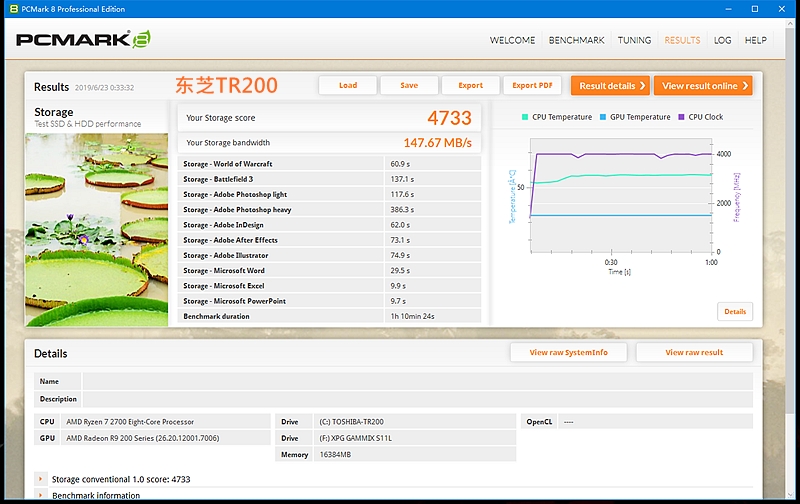Select 'Storage - Adobe Illustrator' row
Image resolution: width=800 pixels, height=504 pixels.
(x=329, y=256)
